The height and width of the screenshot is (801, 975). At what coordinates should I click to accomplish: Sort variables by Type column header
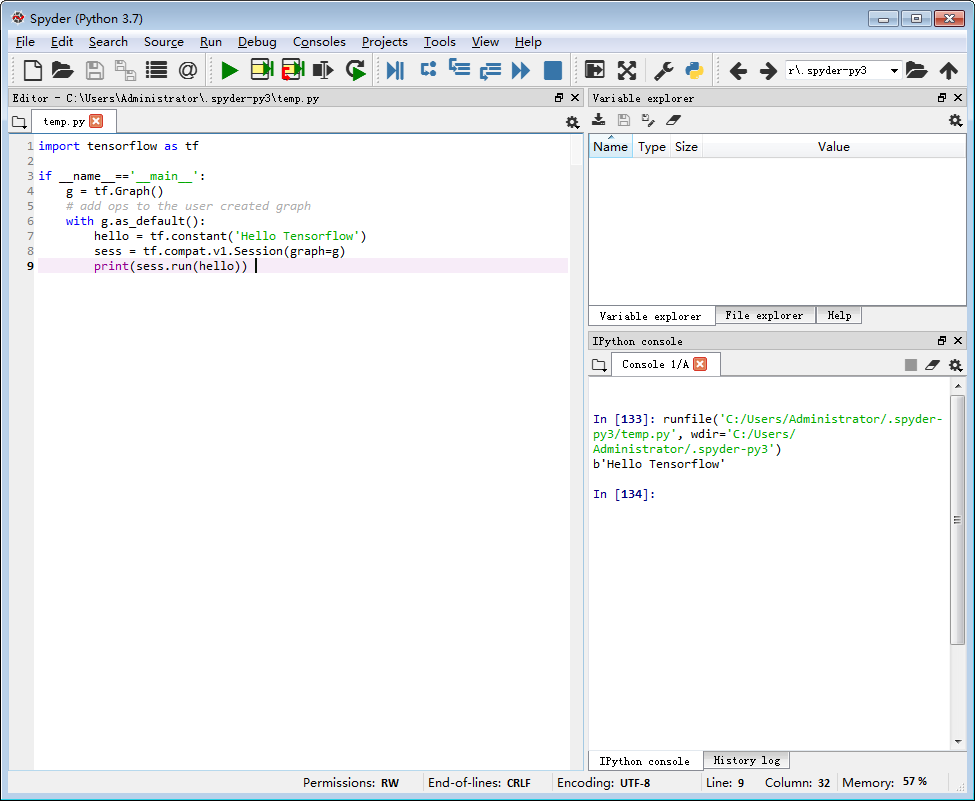[652, 147]
